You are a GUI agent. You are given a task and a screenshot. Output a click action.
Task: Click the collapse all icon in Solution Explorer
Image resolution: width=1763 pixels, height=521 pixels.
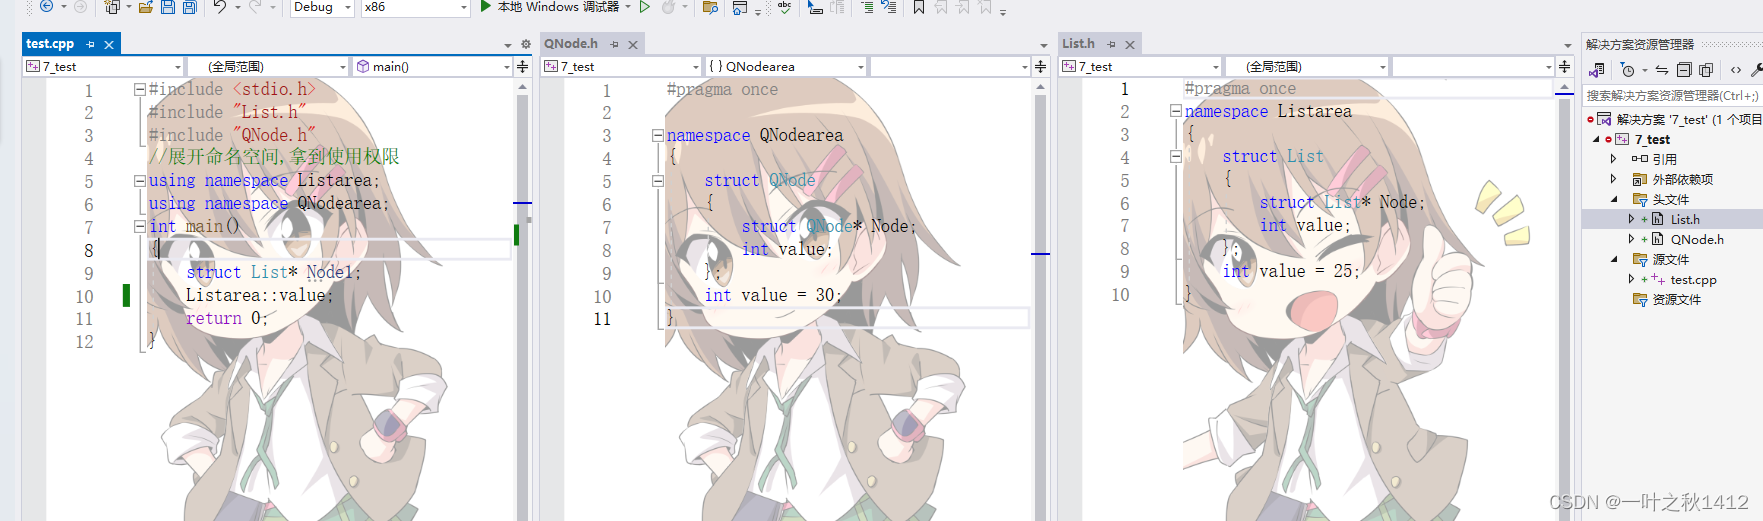pyautogui.click(x=1684, y=69)
